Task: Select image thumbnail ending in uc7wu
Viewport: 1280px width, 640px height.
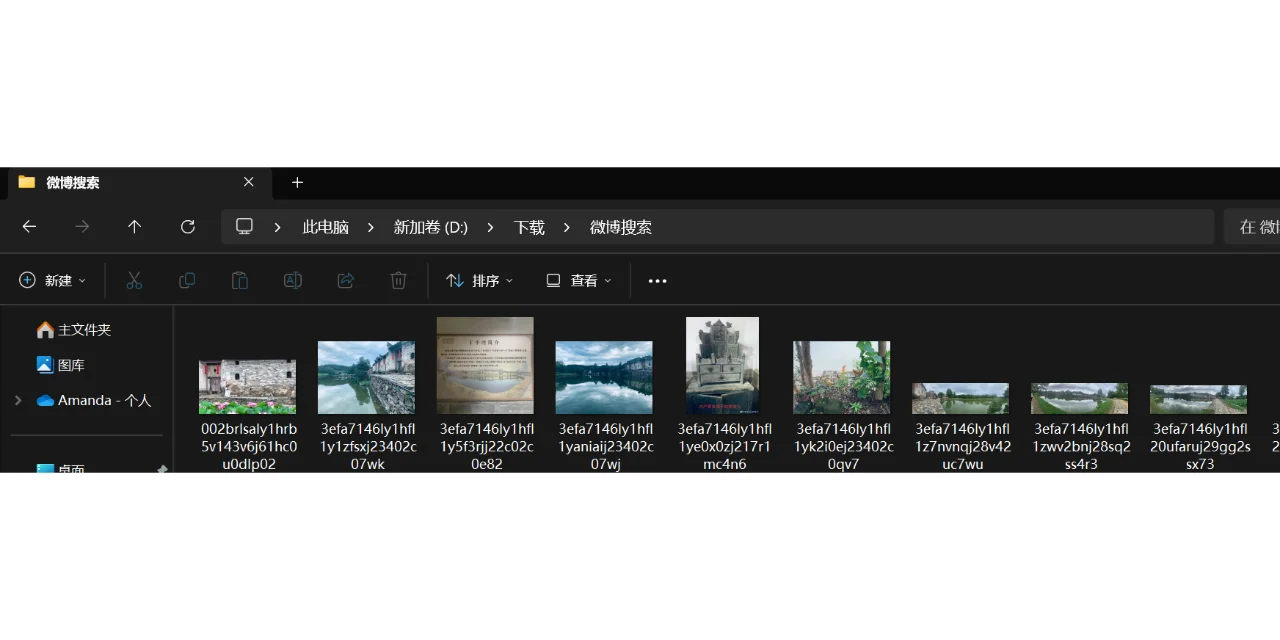Action: click(960, 398)
